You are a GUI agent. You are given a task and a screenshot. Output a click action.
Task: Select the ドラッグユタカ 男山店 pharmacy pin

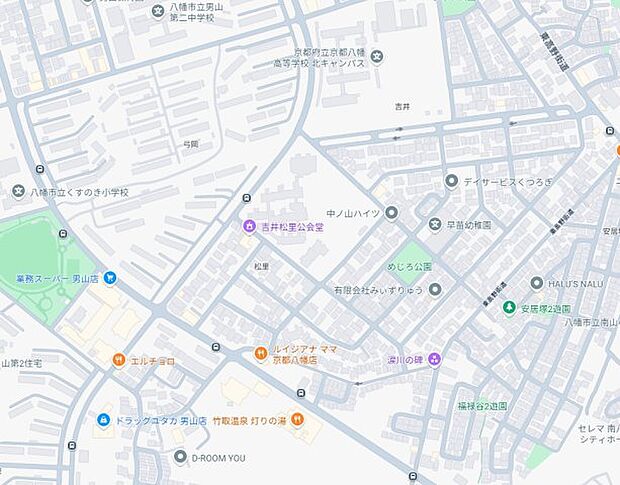coord(103,419)
